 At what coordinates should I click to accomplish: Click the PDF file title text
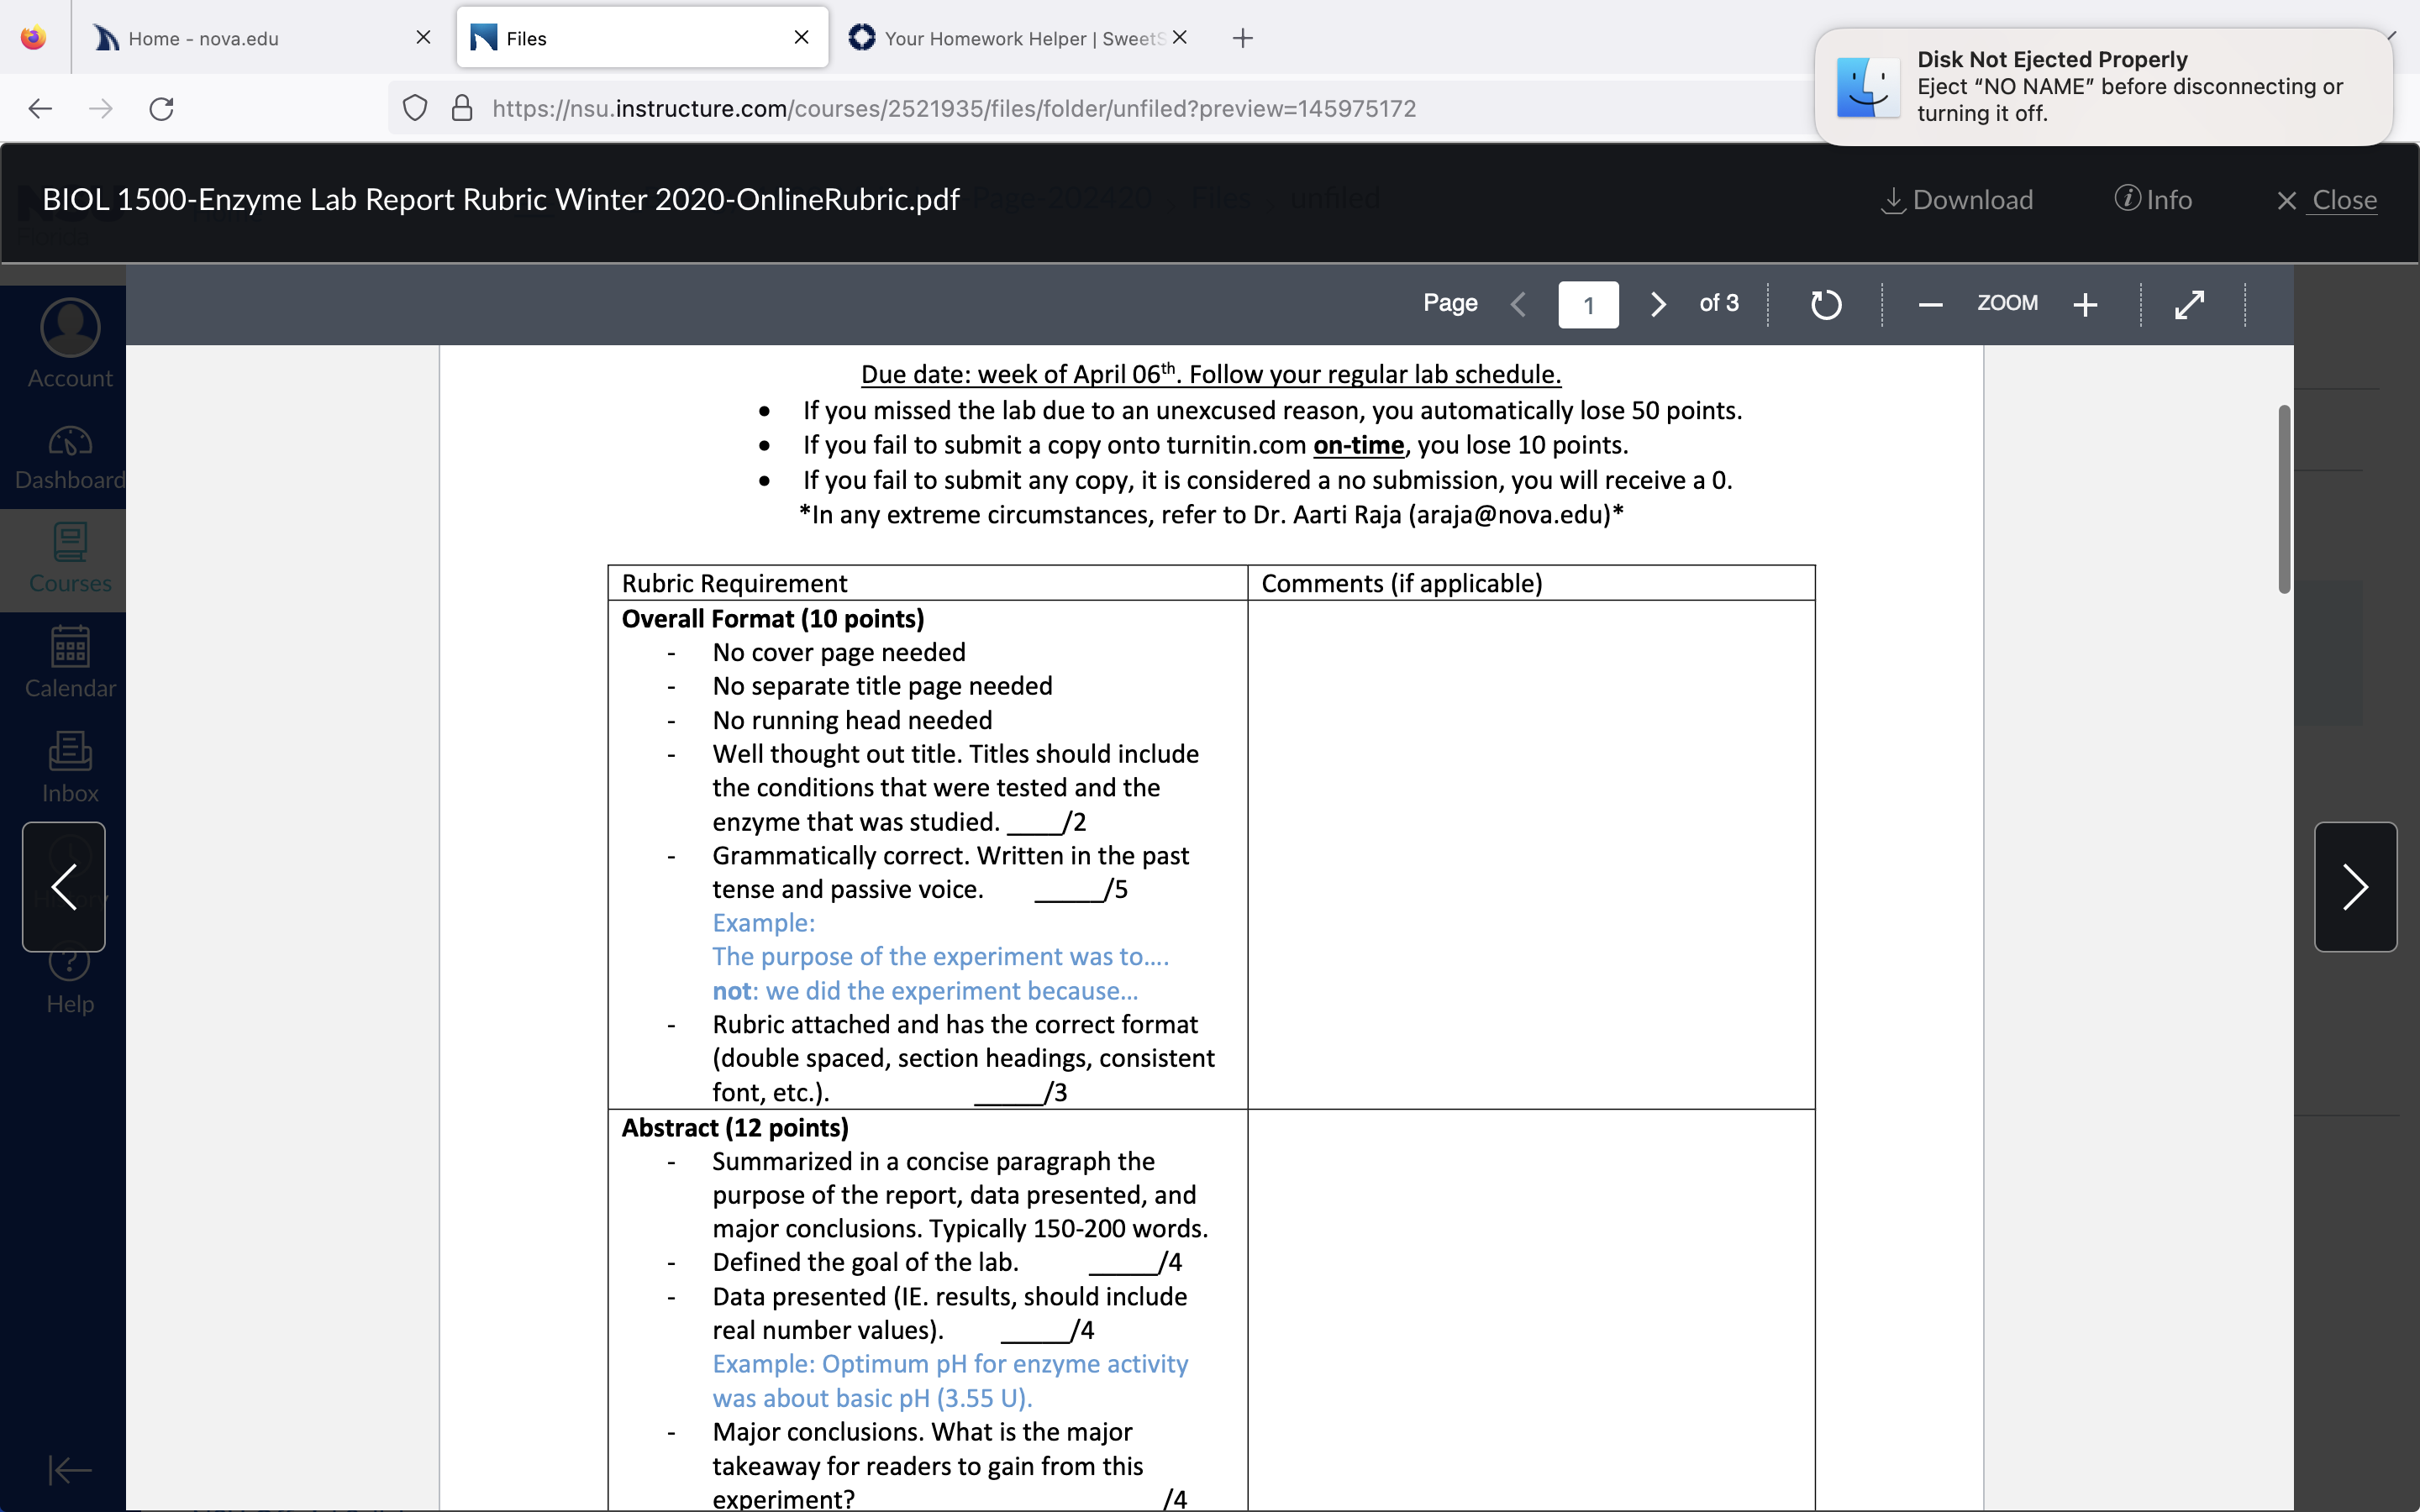500,200
